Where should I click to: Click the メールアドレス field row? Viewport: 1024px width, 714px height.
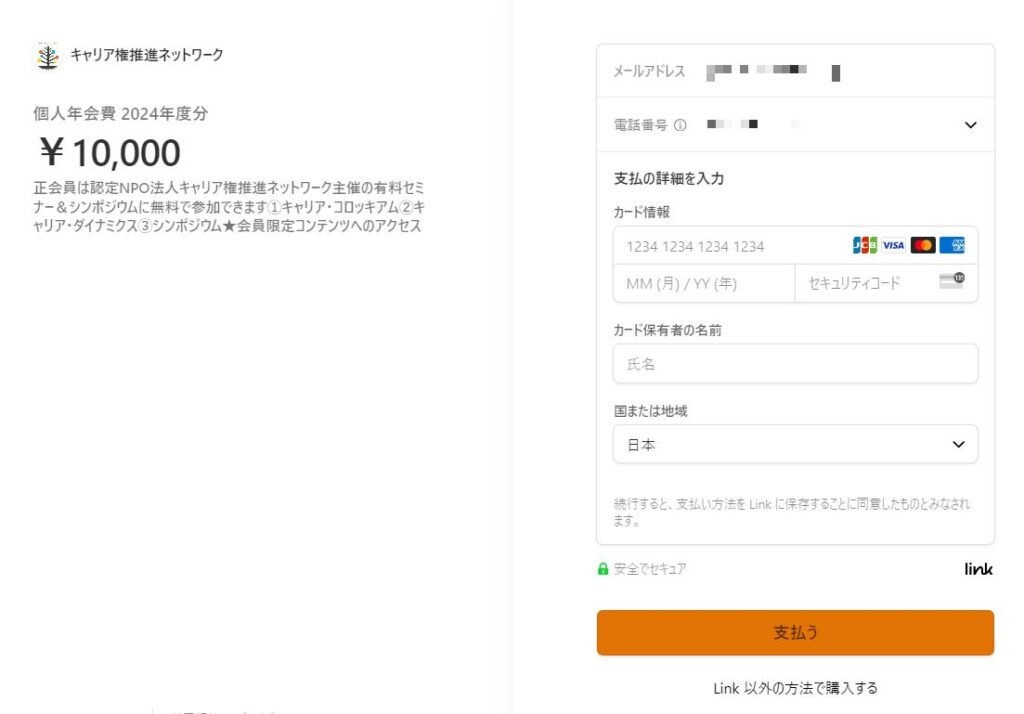795,71
